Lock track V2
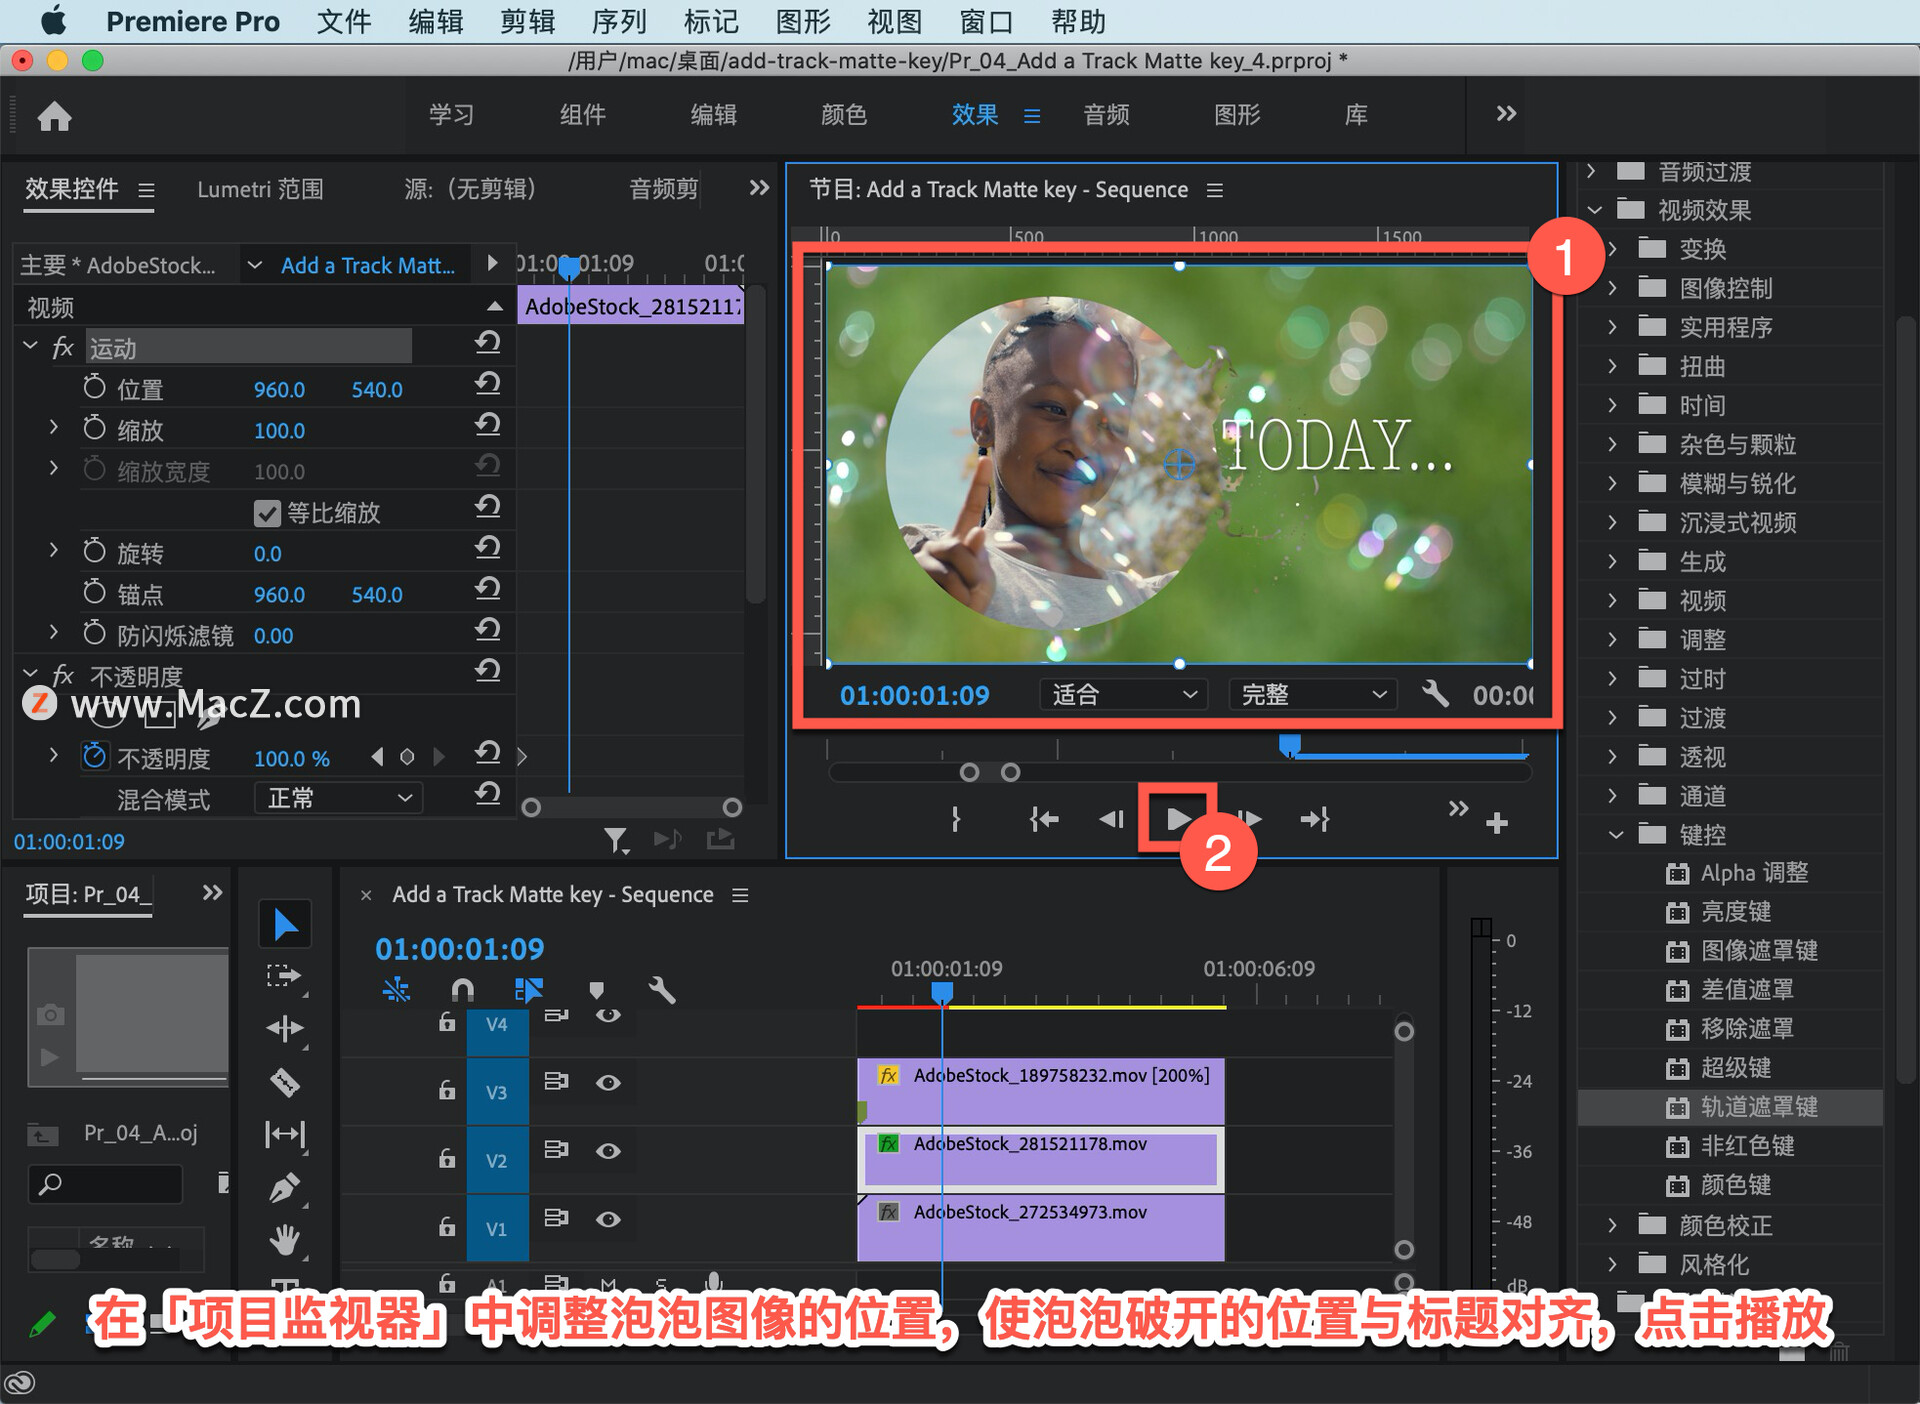The width and height of the screenshot is (1920, 1404). tap(447, 1157)
